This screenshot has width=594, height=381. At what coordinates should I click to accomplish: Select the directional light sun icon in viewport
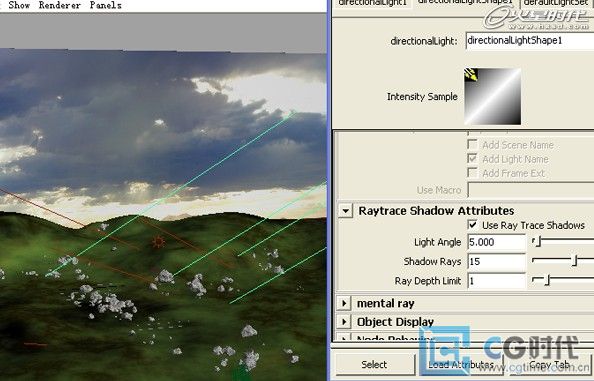[158, 242]
